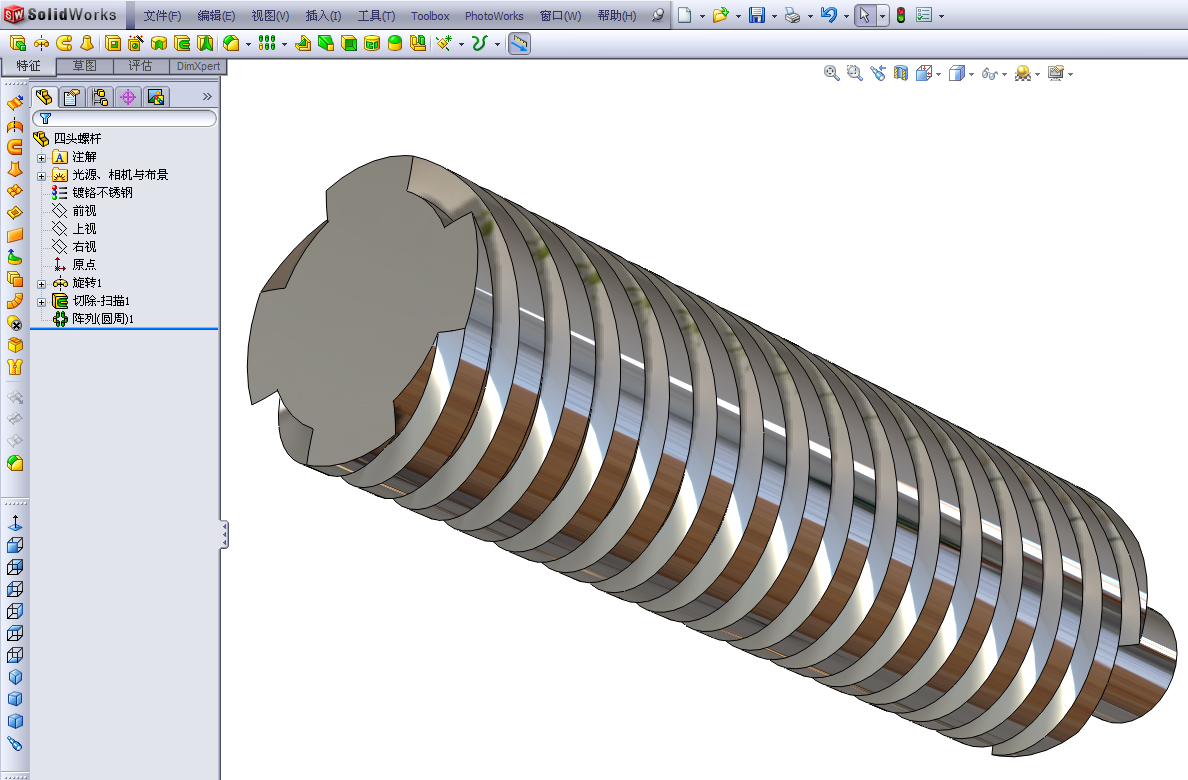The height and width of the screenshot is (780, 1188).
Task: Open the 窗口(W) menu
Action: pyautogui.click(x=561, y=15)
